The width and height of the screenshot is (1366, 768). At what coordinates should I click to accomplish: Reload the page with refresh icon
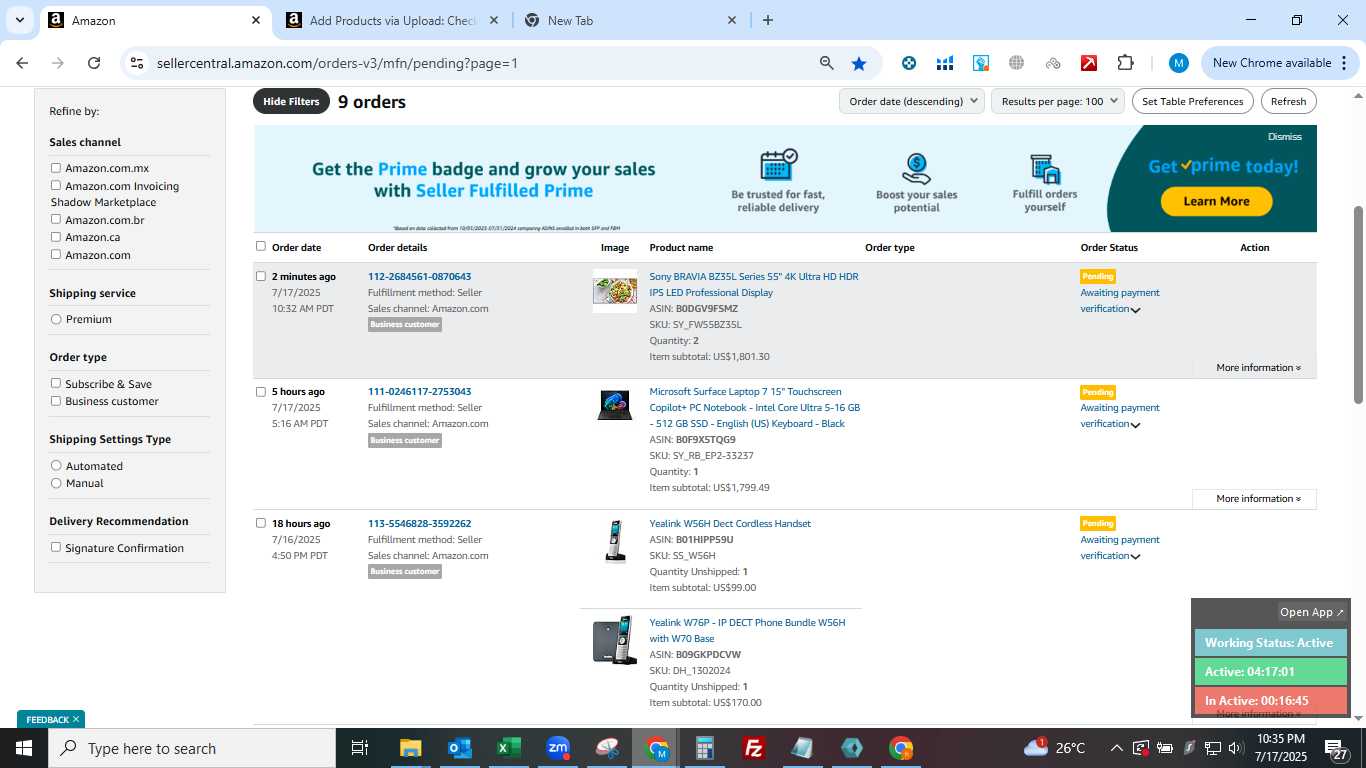(x=94, y=63)
